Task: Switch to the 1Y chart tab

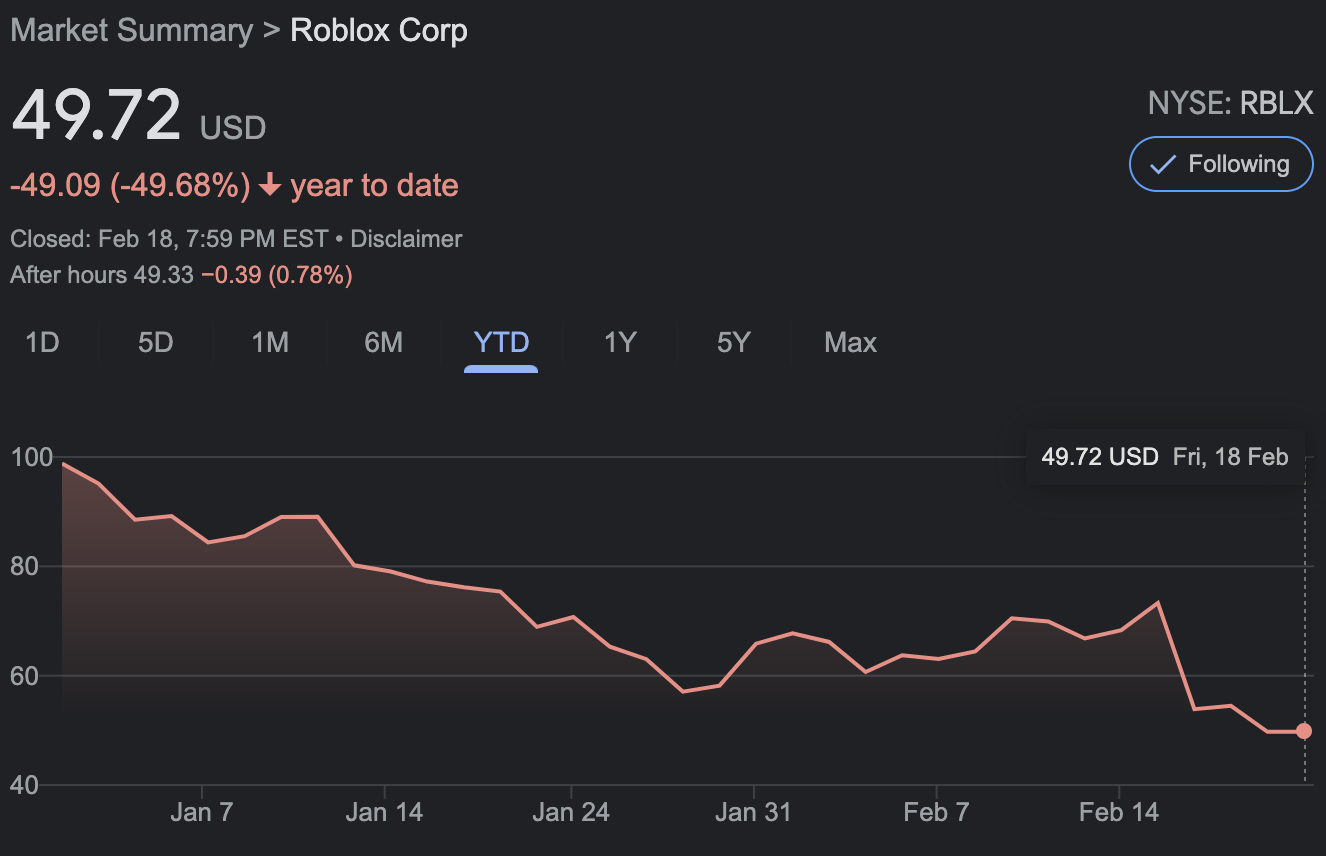Action: point(620,343)
